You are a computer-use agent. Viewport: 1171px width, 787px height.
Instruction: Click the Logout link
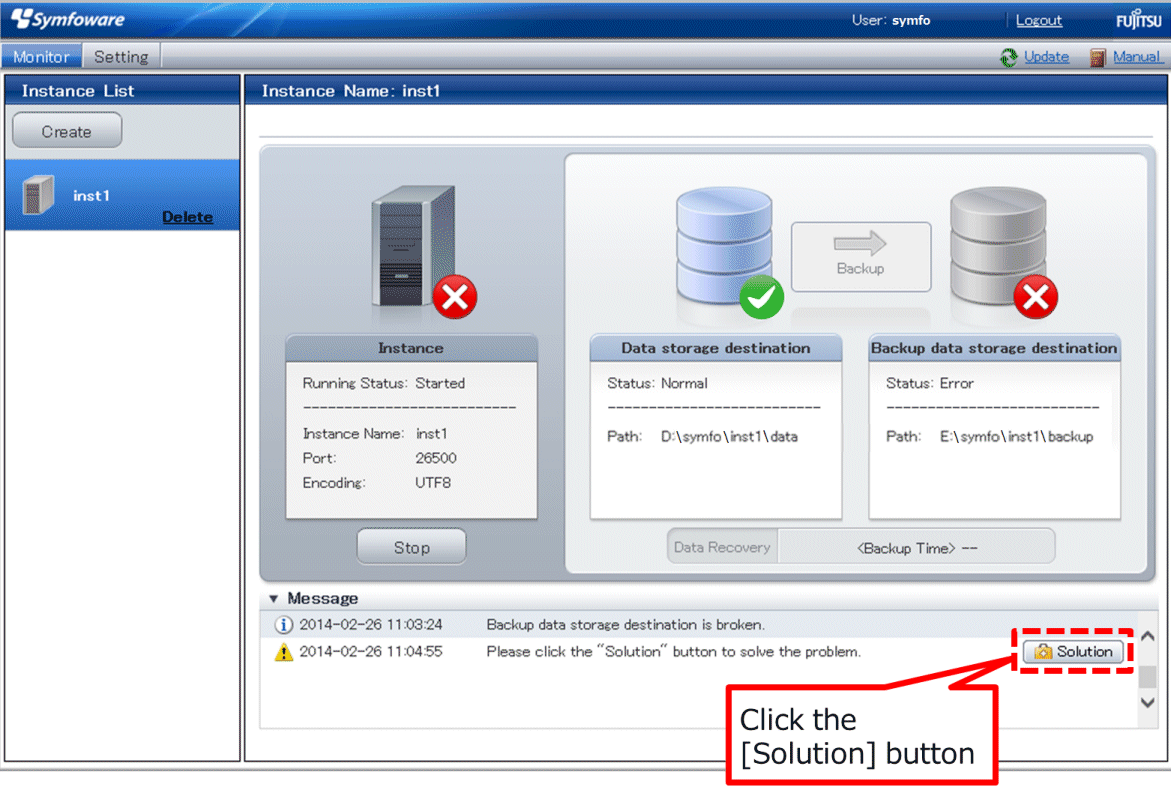point(1039,20)
